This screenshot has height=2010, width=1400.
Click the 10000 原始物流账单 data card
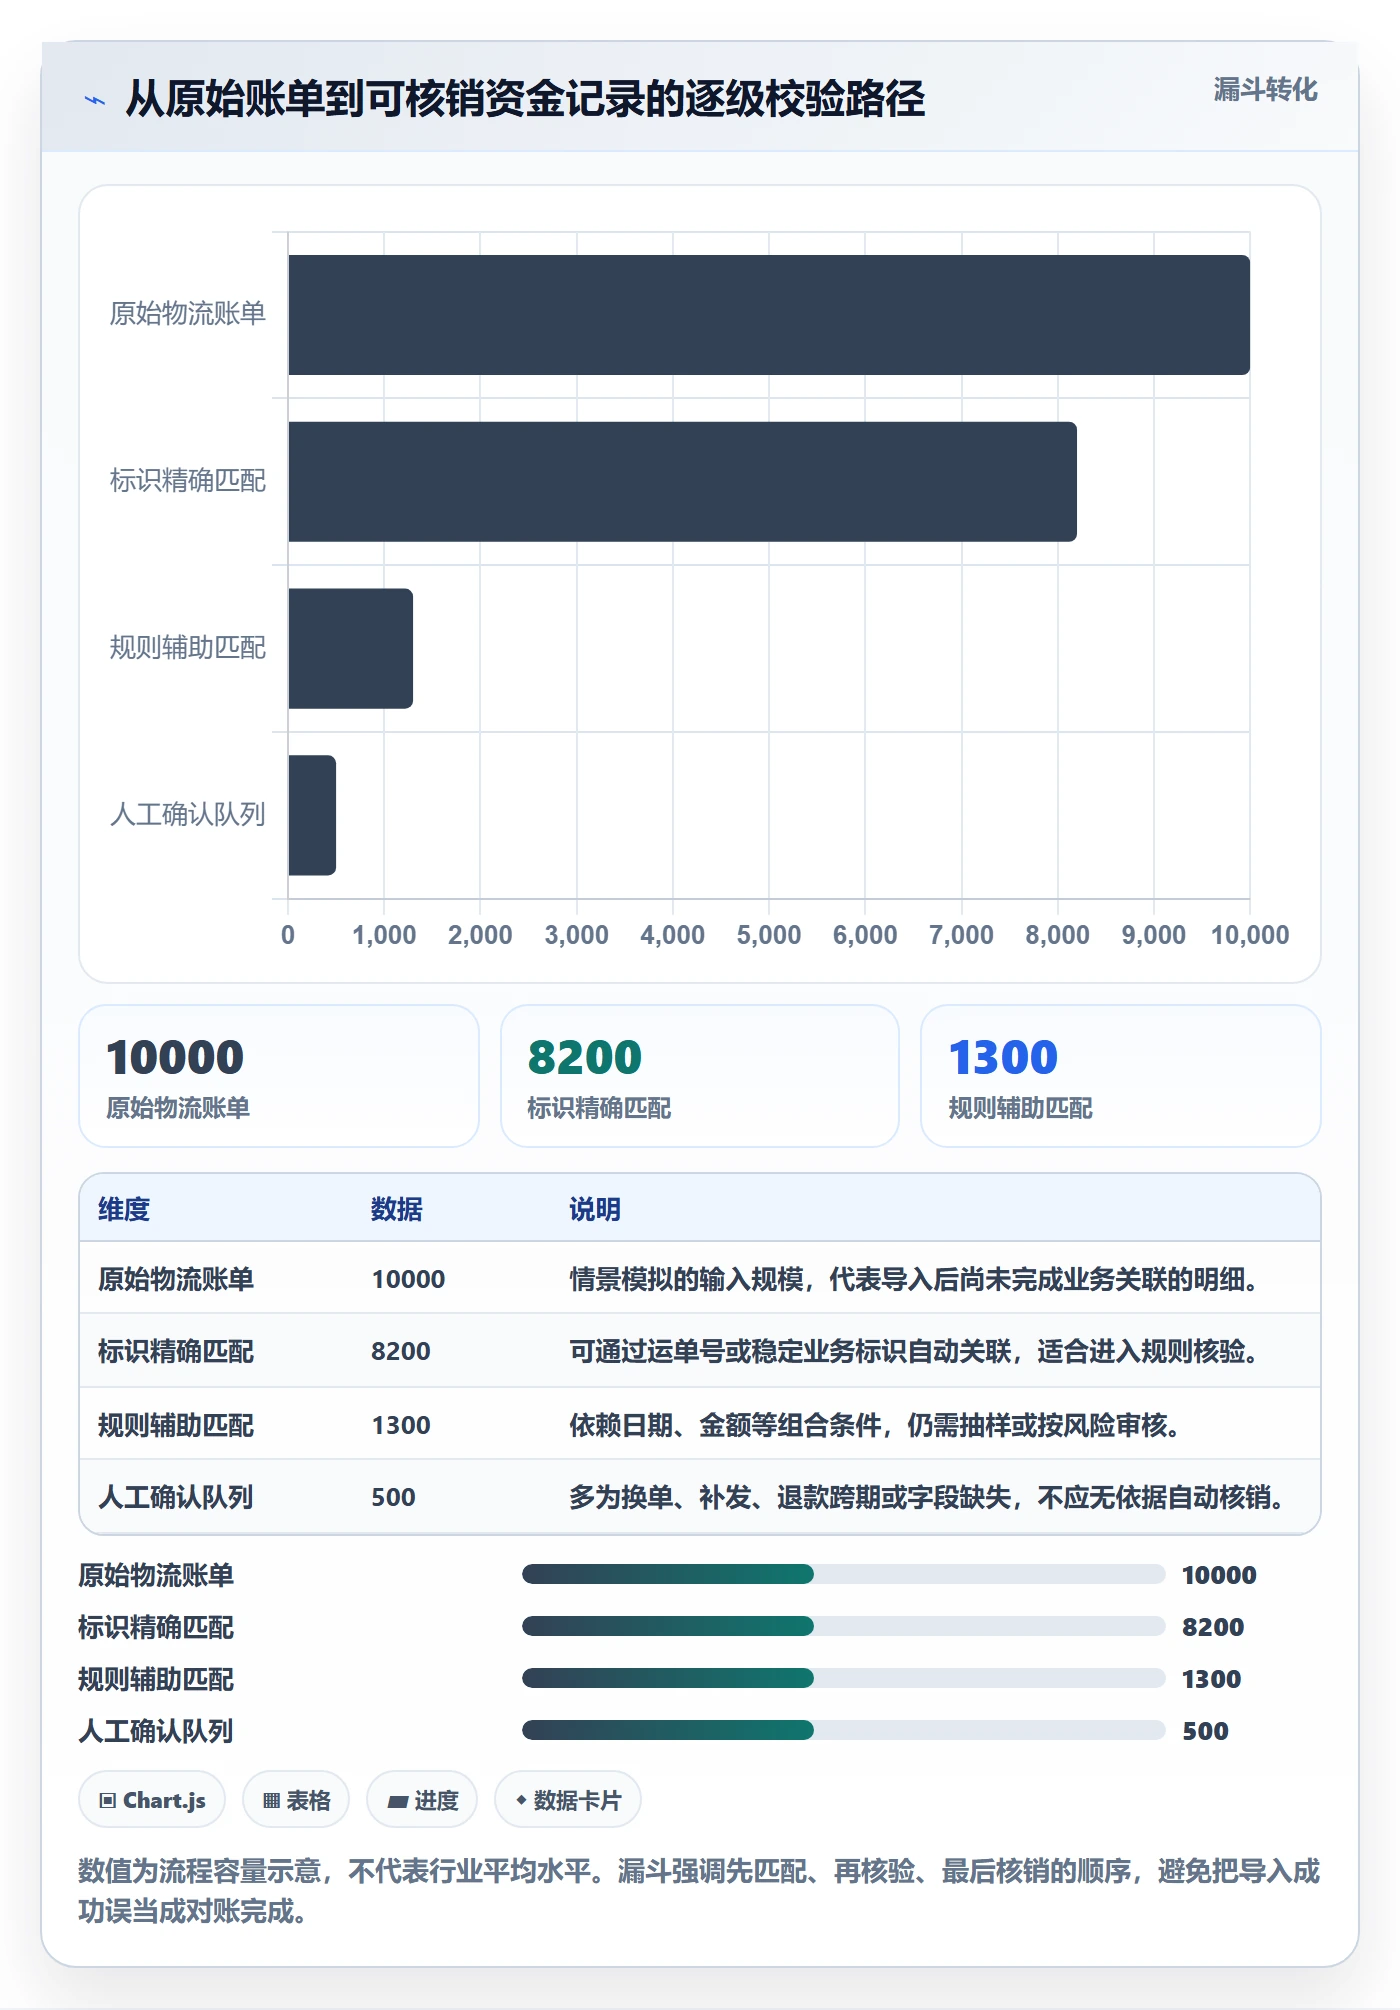(279, 1076)
